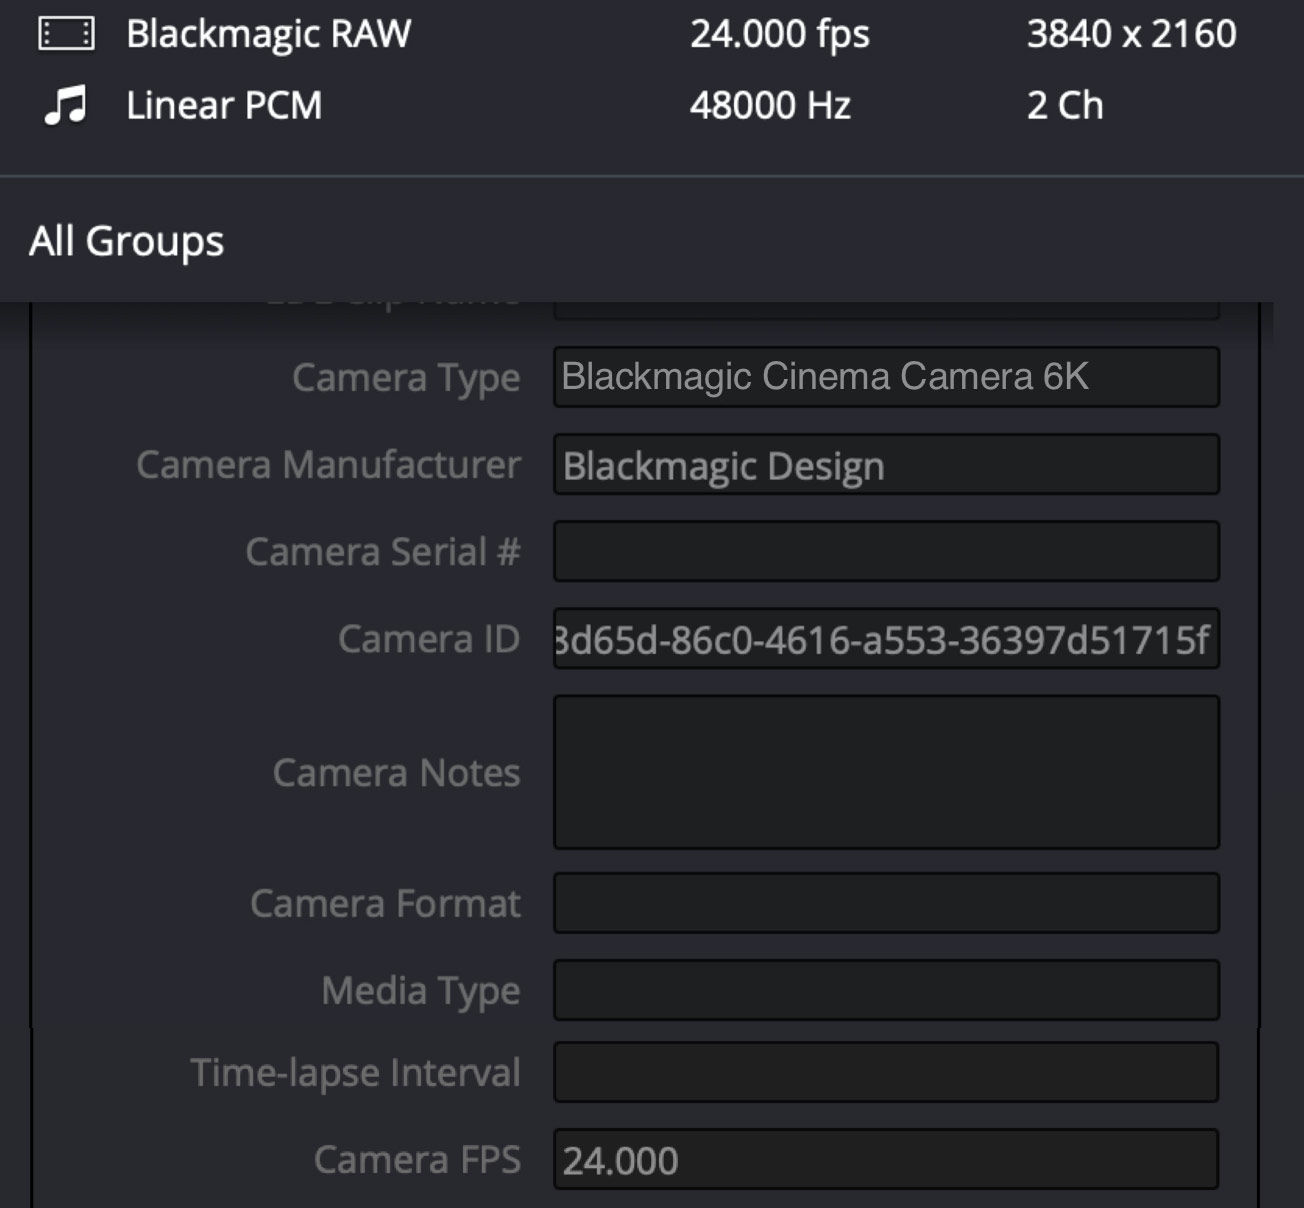The width and height of the screenshot is (1304, 1208).
Task: Select the Camera Format field
Action: tap(886, 903)
